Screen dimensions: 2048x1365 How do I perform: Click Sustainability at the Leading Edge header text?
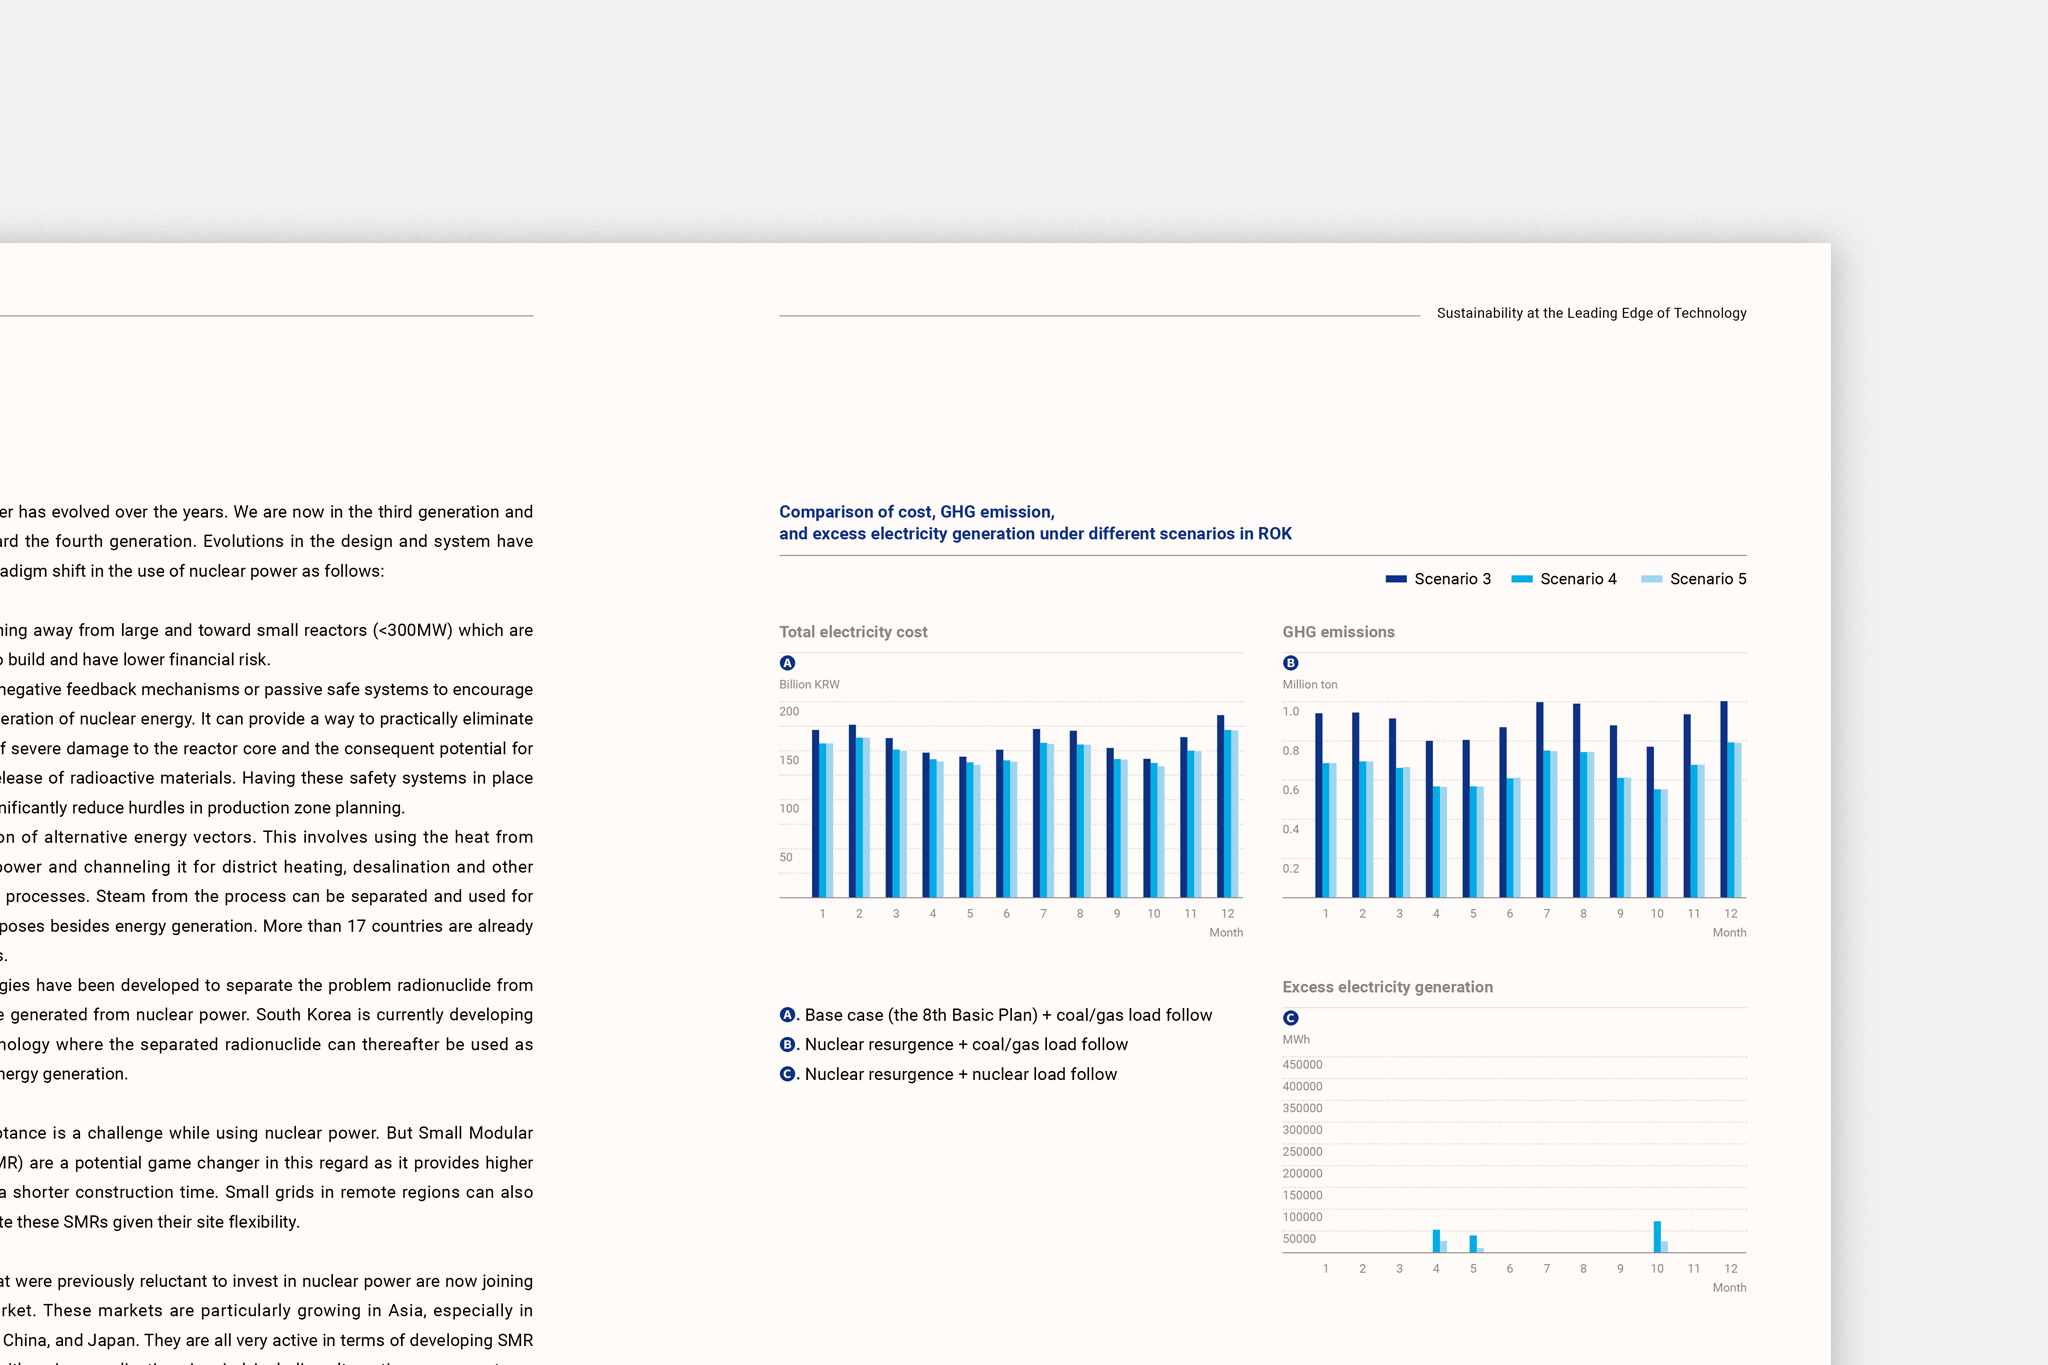(1591, 313)
